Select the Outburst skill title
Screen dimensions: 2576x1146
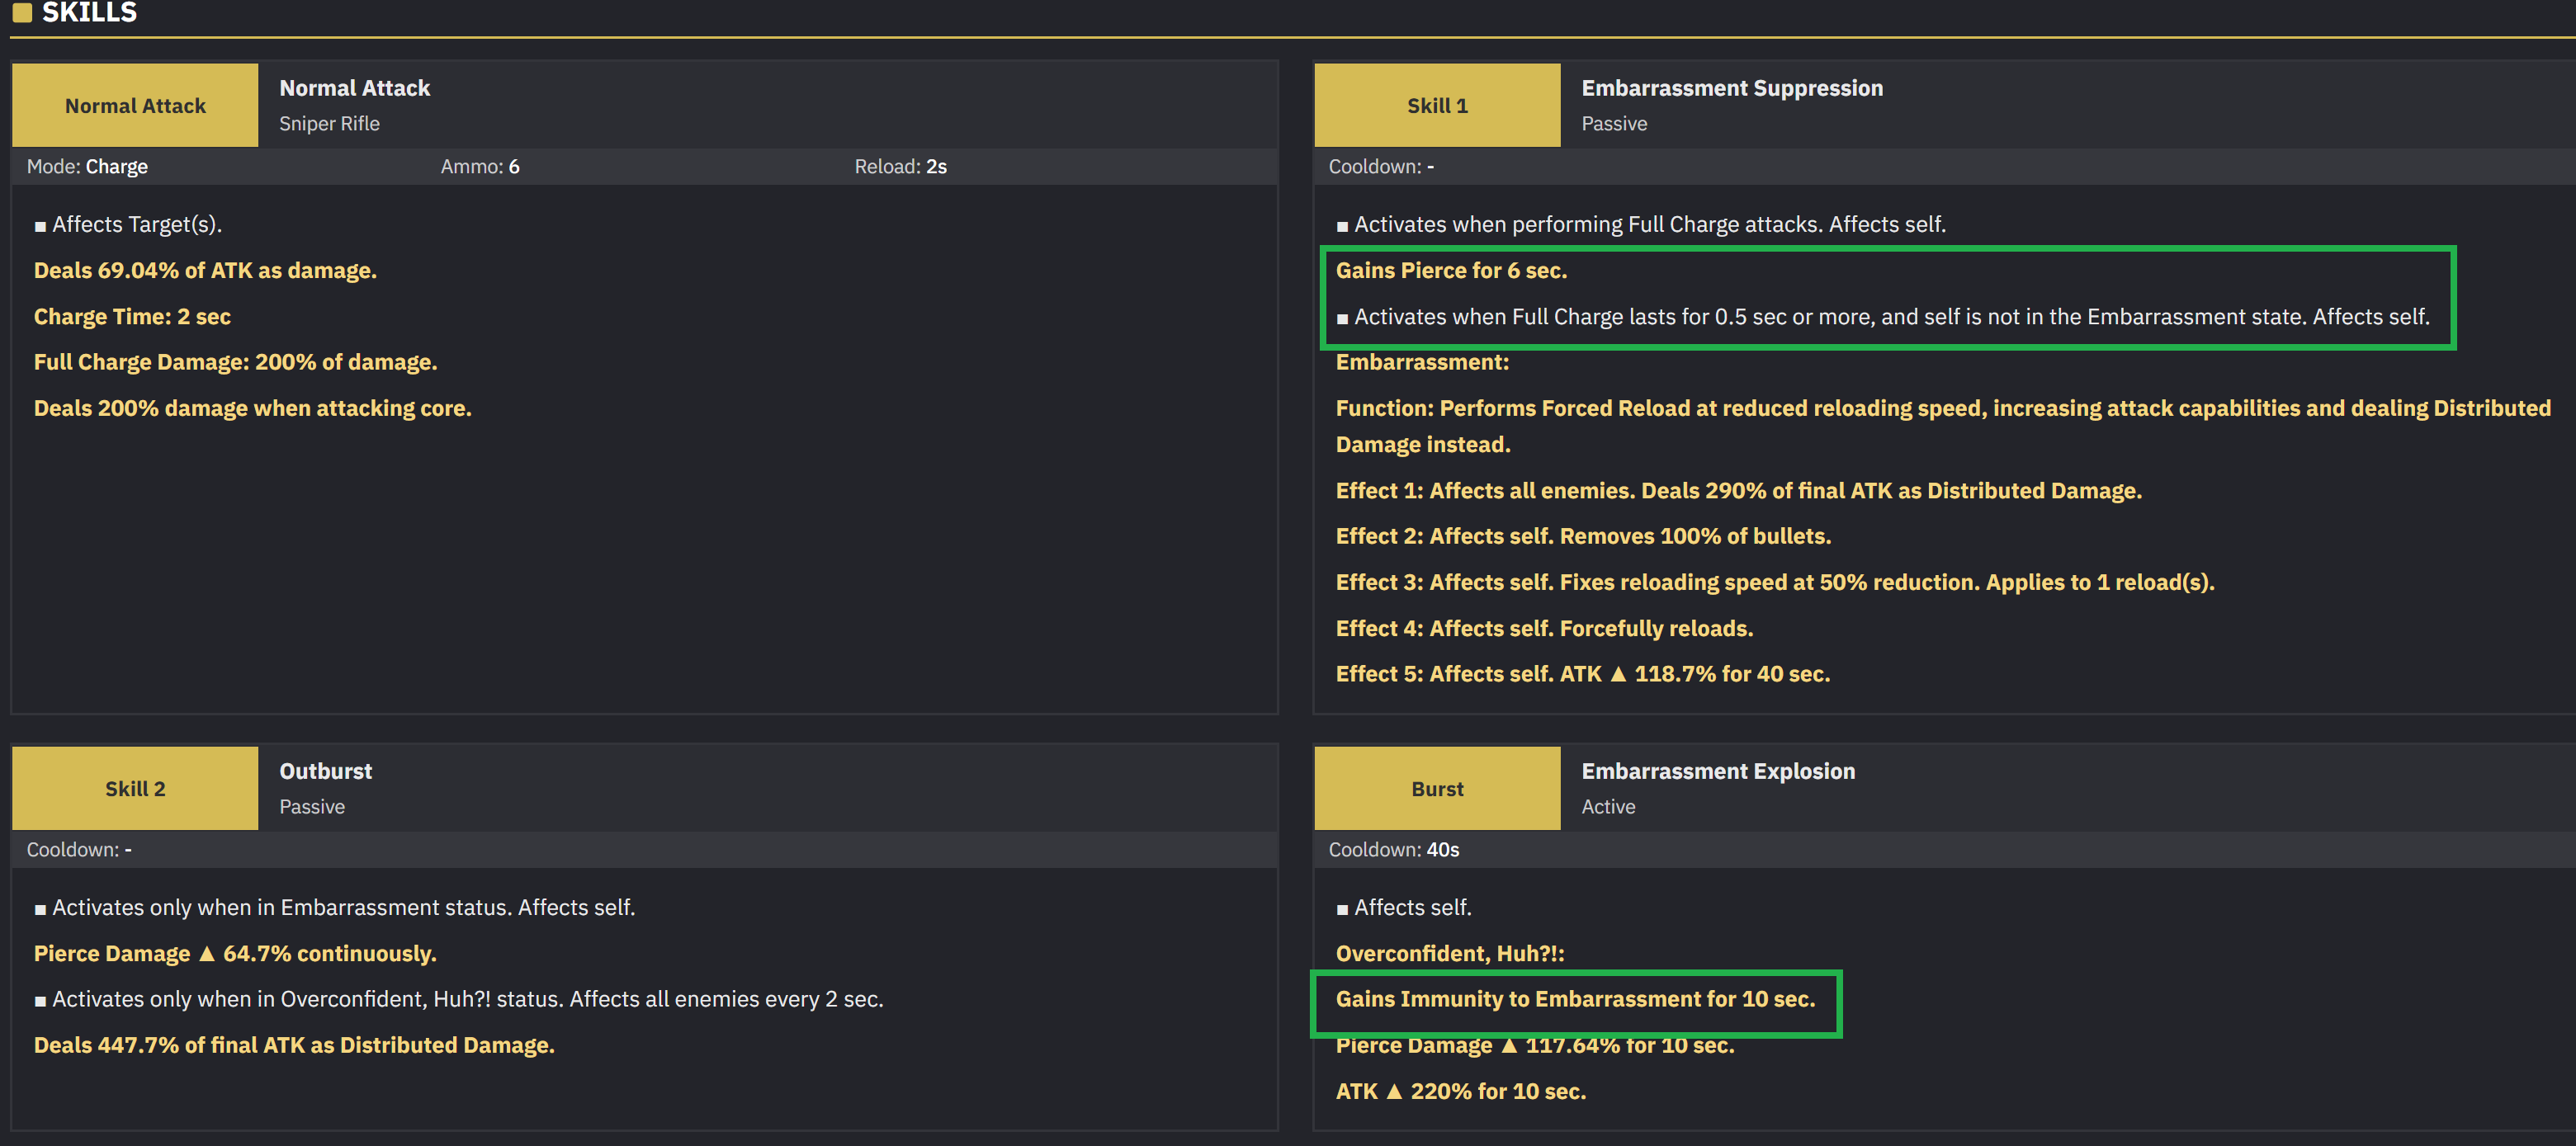click(x=325, y=771)
